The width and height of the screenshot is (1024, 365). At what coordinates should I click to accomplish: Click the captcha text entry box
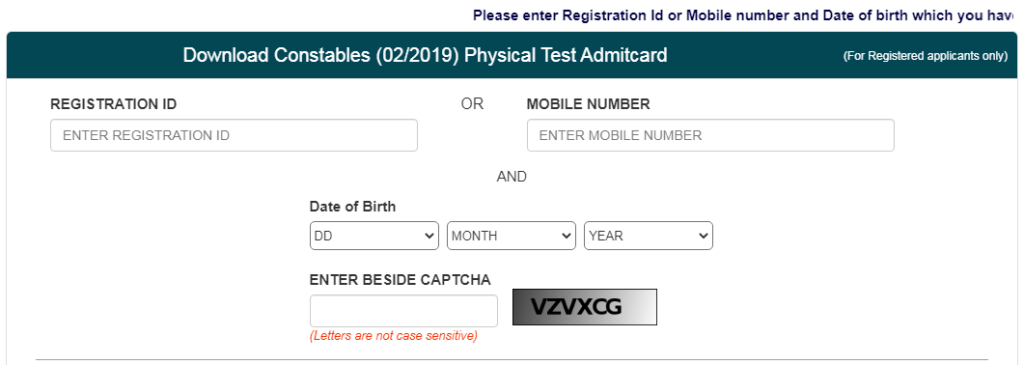point(404,311)
